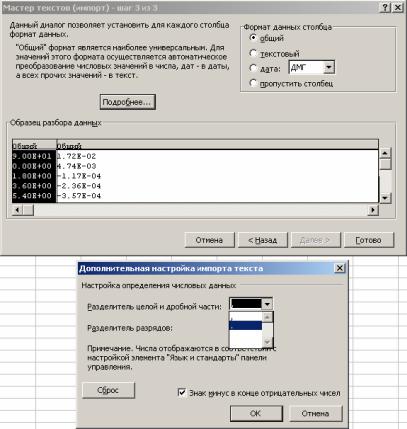Click the 1.72E-02 value in preview
This screenshot has height=429, width=407.
[x=76, y=156]
